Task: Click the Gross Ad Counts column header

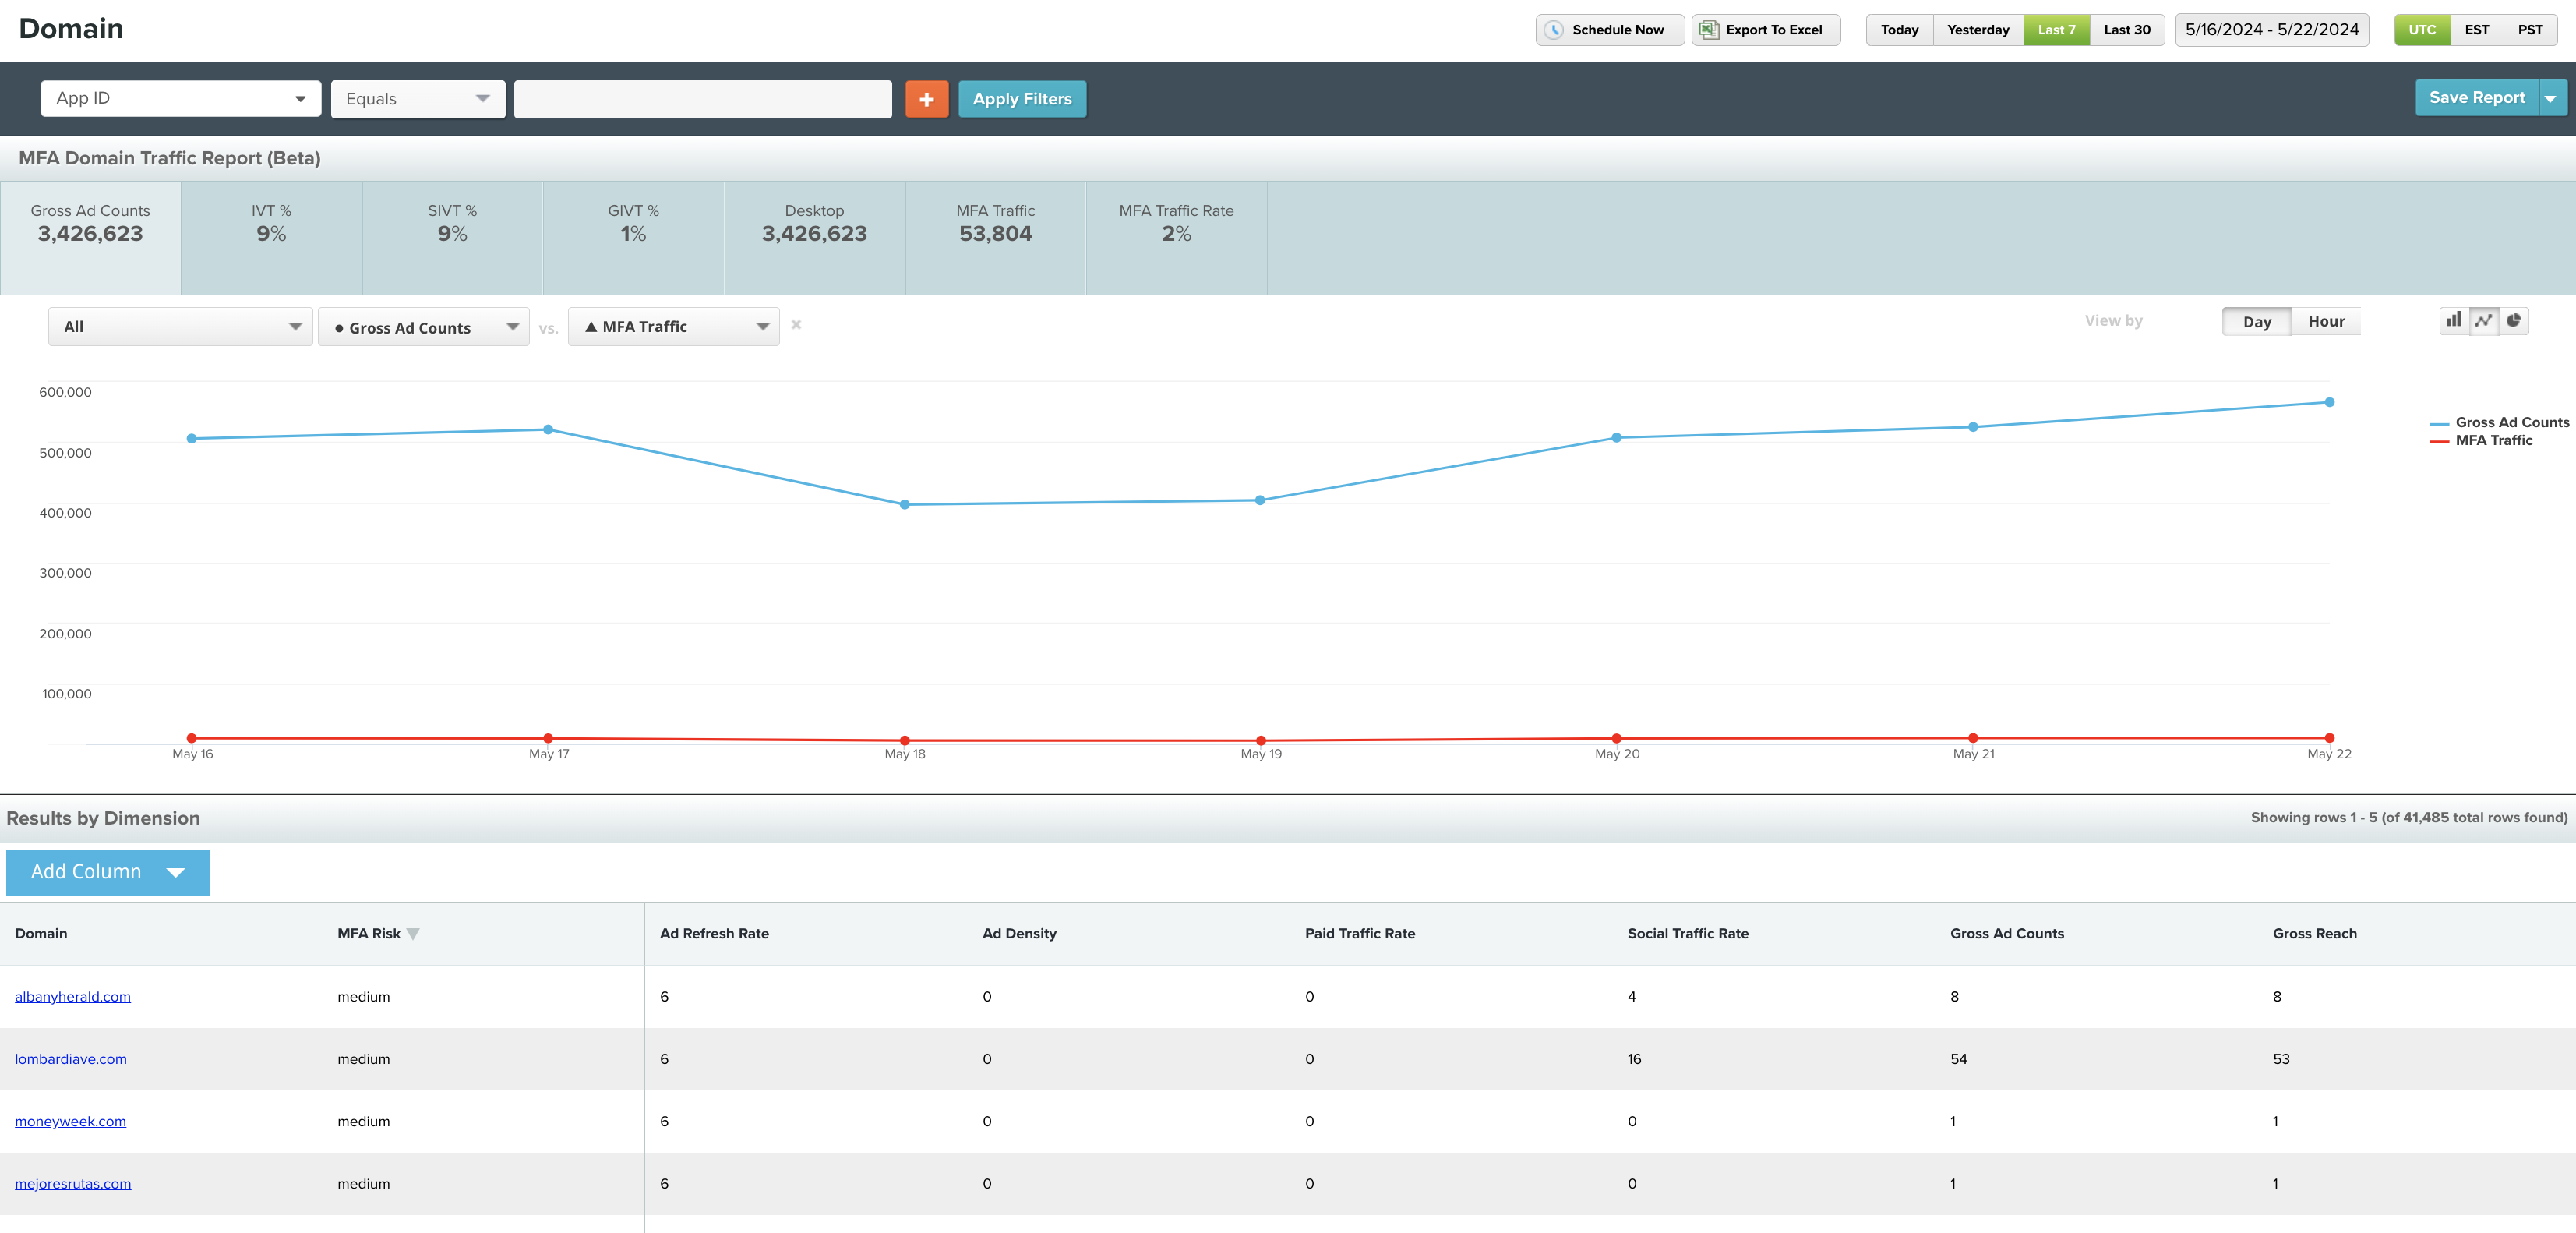Action: click(2007, 934)
